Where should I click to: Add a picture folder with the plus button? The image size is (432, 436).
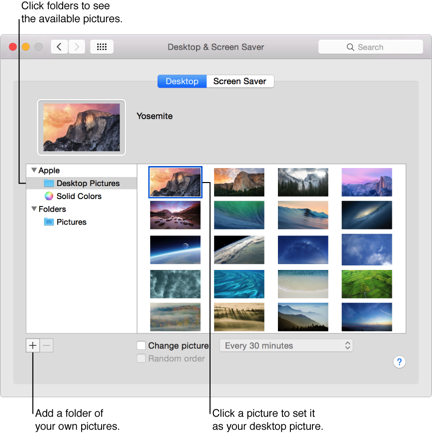point(33,346)
